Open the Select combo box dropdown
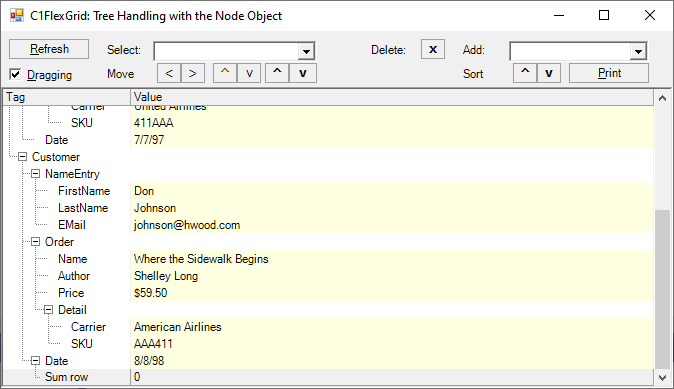The height and width of the screenshot is (389, 674). coord(306,52)
